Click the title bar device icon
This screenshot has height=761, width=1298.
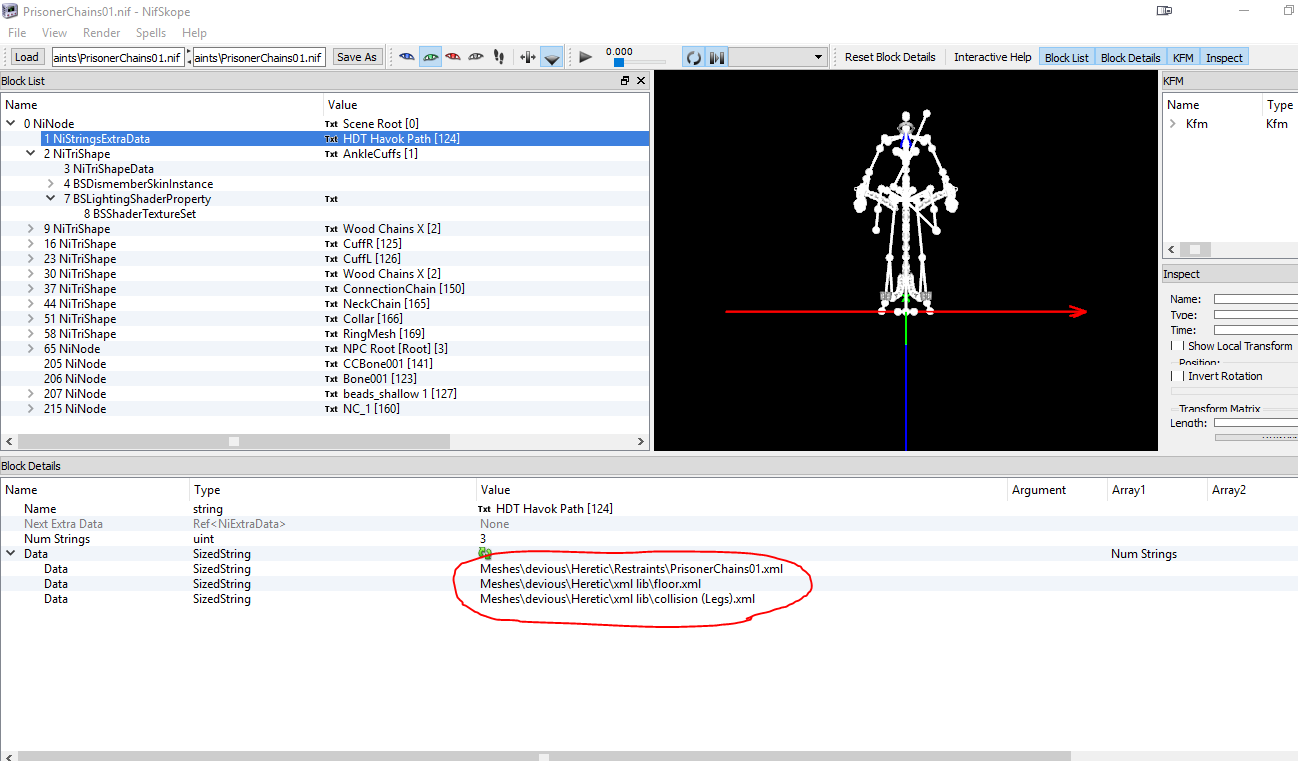(1164, 10)
